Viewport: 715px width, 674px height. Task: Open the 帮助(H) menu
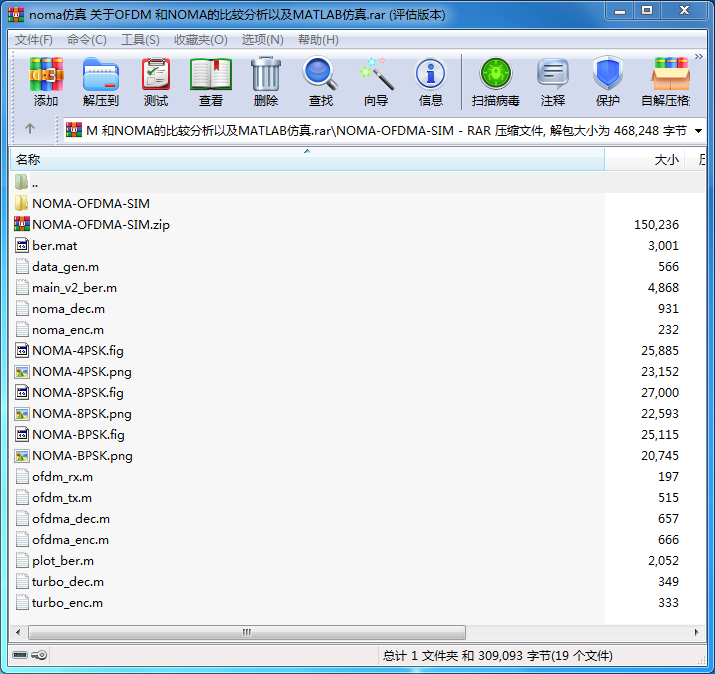click(x=318, y=40)
